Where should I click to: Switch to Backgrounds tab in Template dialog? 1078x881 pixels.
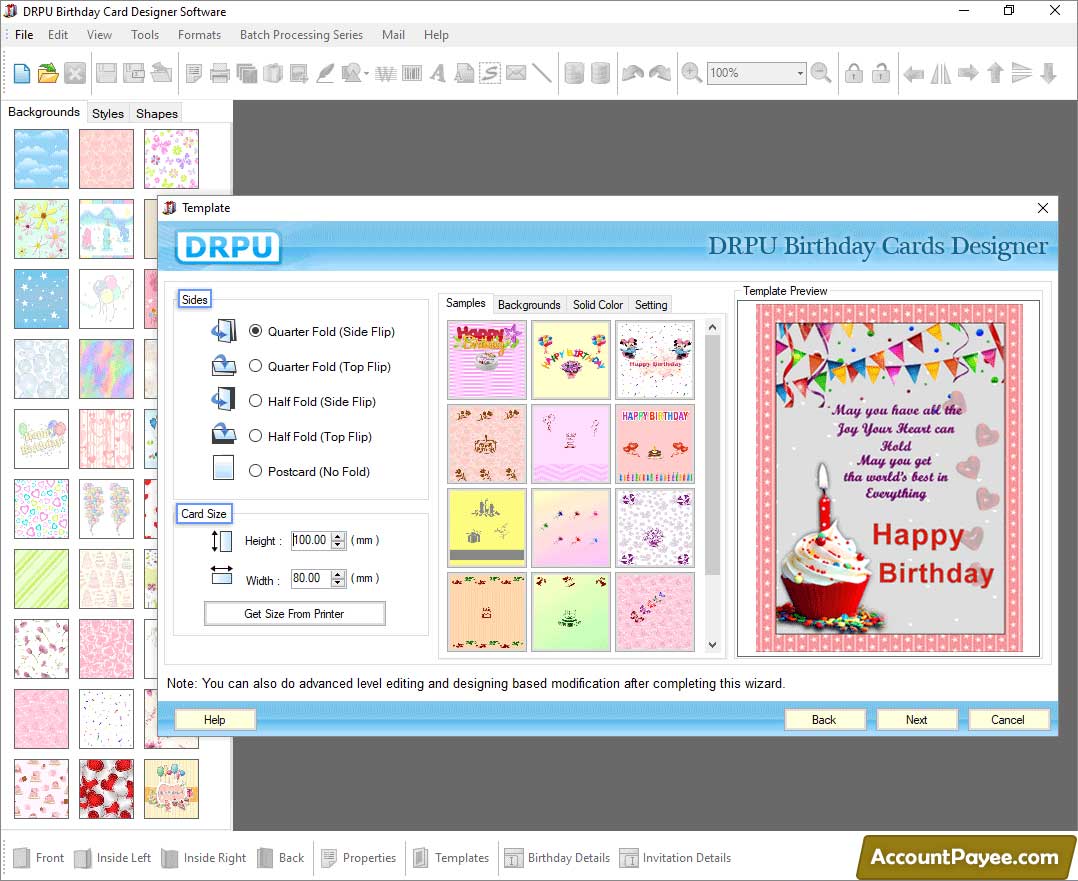(529, 305)
